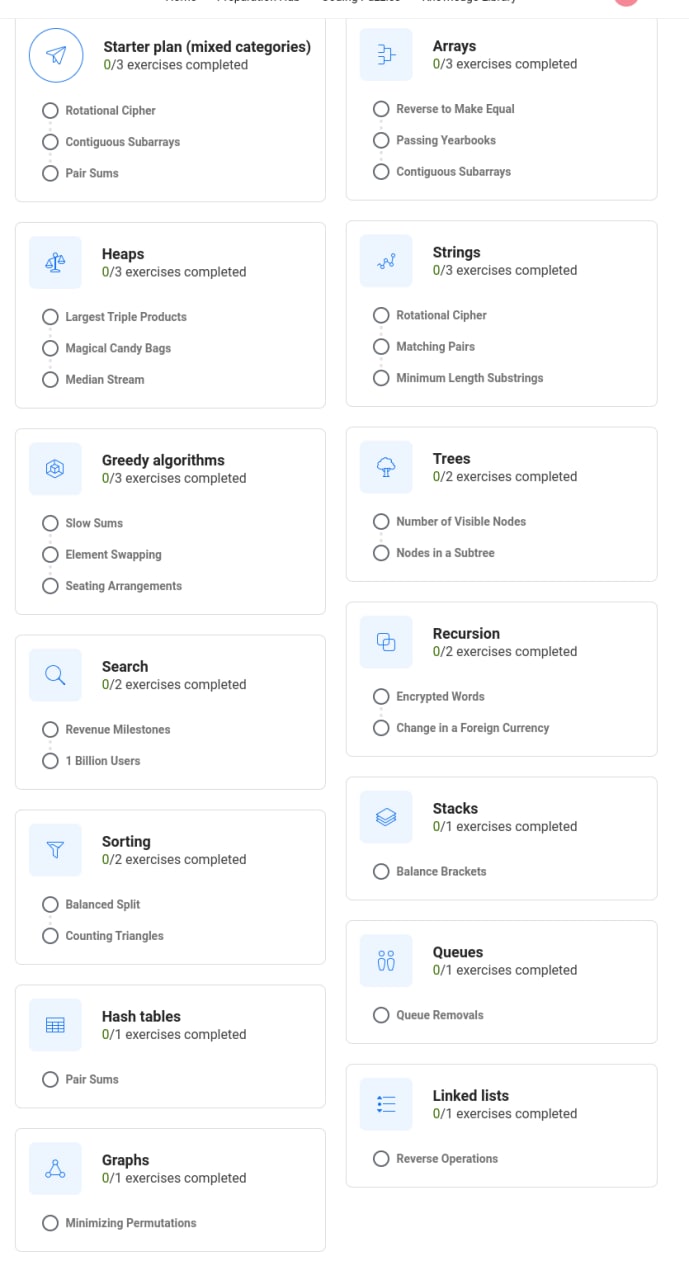Click the Sorting funnel icon
689x1280 pixels.
tap(55, 849)
